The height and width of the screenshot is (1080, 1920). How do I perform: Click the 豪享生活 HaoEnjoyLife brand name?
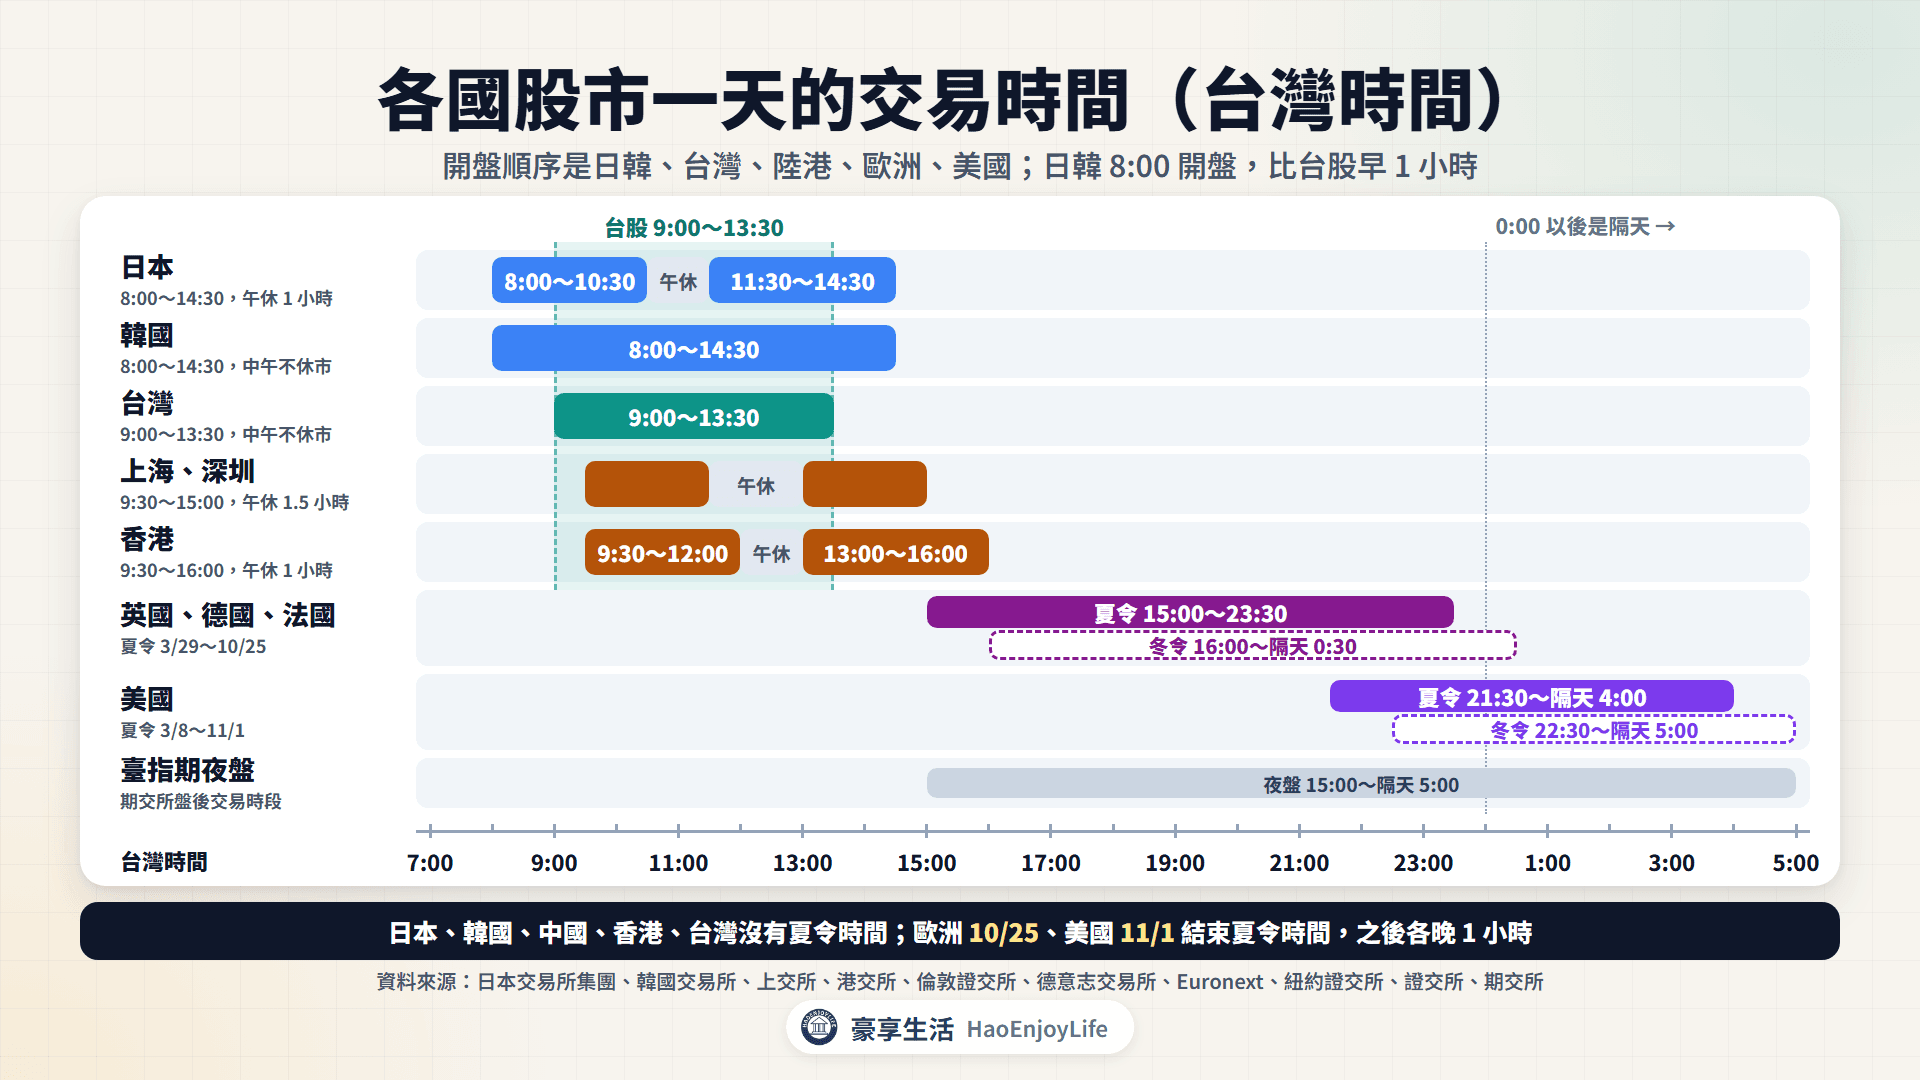pos(979,1029)
